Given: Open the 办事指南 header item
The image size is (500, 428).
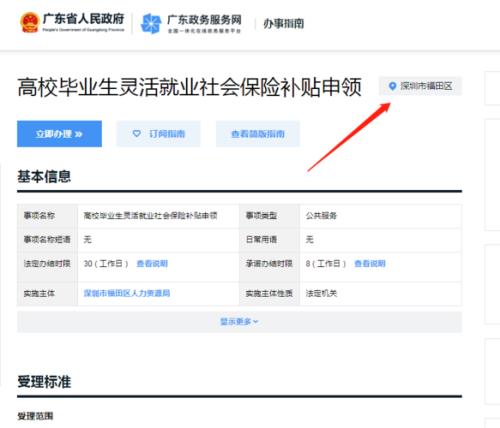Looking at the screenshot, I should click(283, 23).
